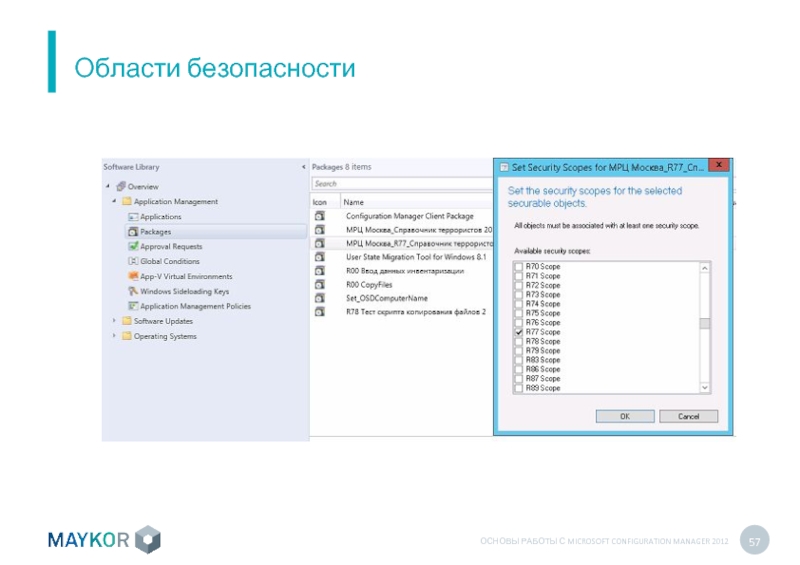
Task: Click package icon for МРЦ Москва_R77 row
Action: 320,243
